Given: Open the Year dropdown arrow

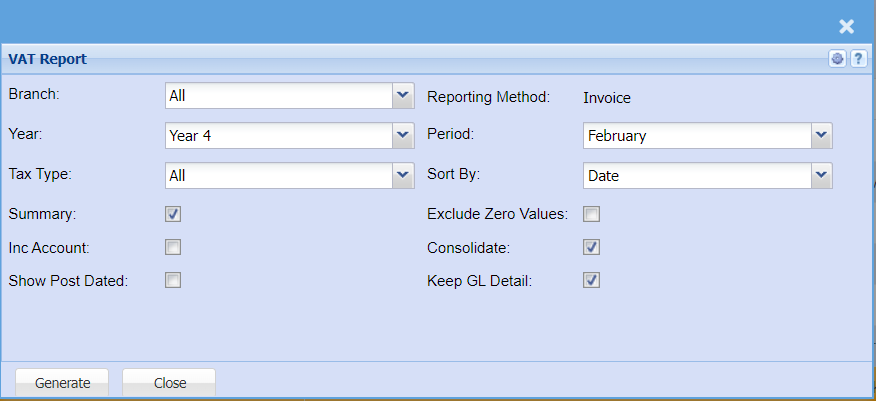Looking at the screenshot, I should coord(403,135).
